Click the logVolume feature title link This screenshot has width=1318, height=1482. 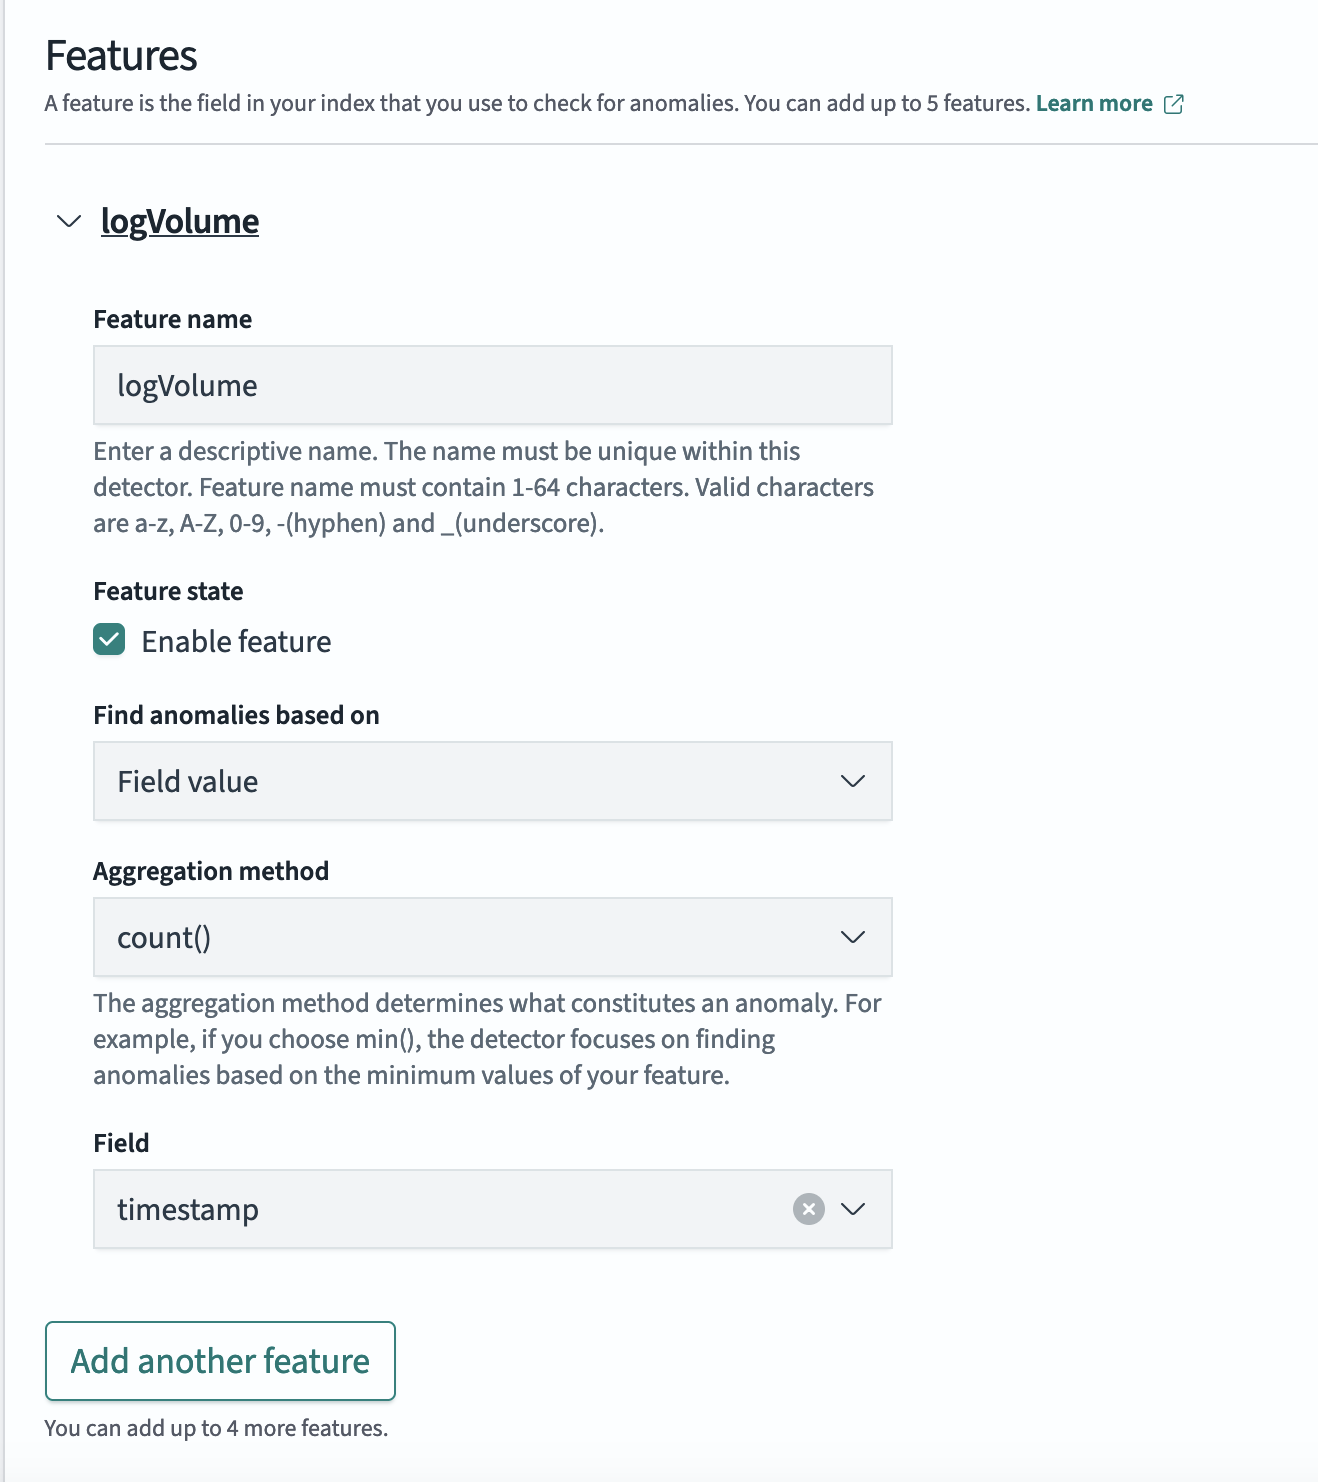click(180, 221)
